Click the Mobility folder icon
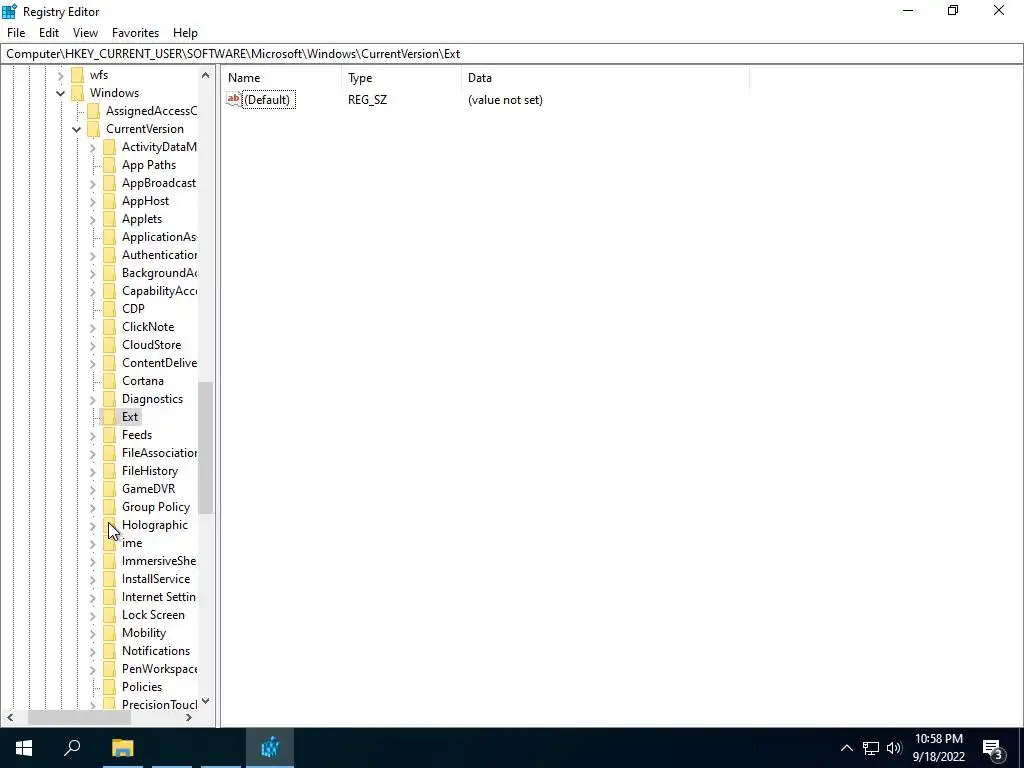The height and width of the screenshot is (768, 1024). click(x=110, y=633)
